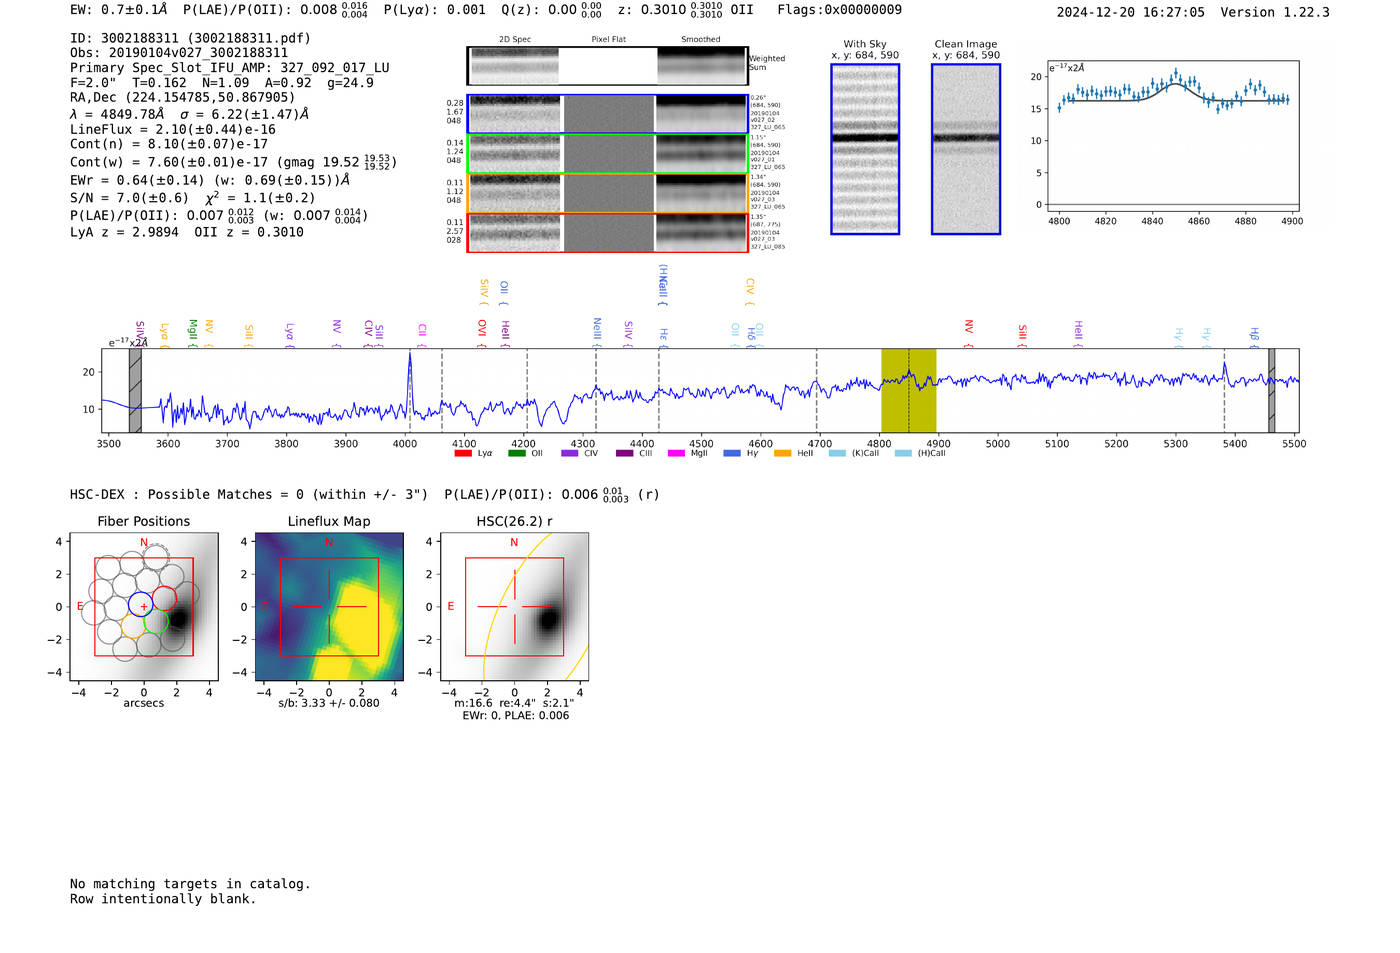The height and width of the screenshot is (953, 1400).
Task: Click the CIV legend swatch
Action: coord(570,453)
